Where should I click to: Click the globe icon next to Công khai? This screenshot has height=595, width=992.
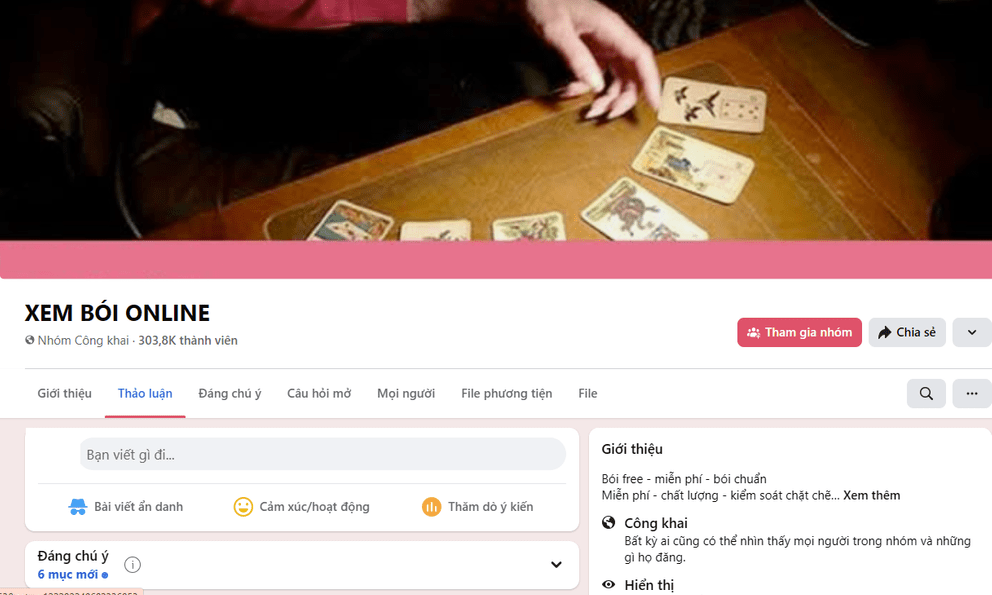pyautogui.click(x=609, y=523)
